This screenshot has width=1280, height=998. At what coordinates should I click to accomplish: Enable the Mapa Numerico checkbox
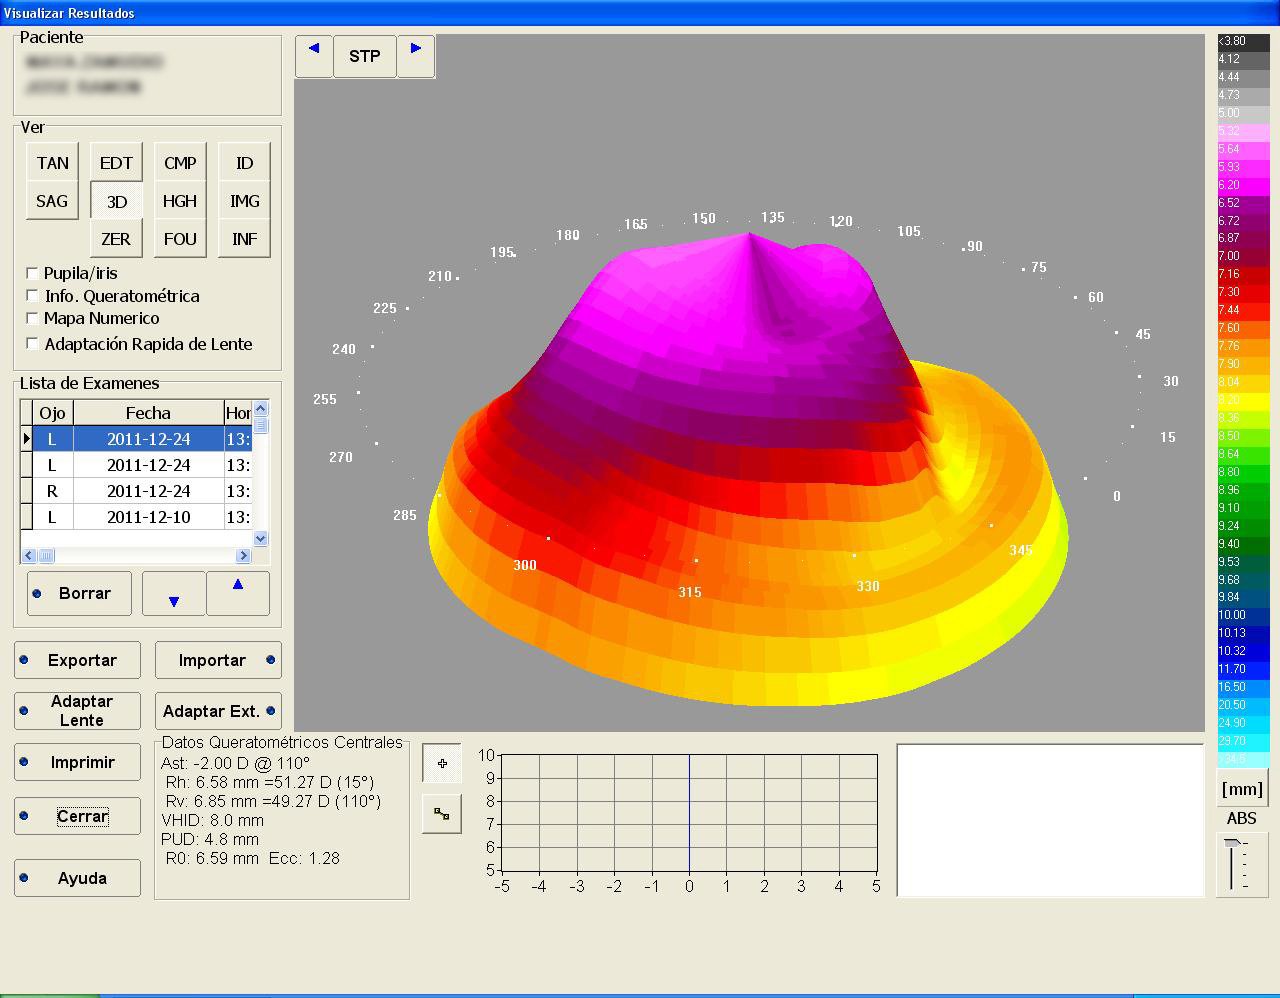33,318
